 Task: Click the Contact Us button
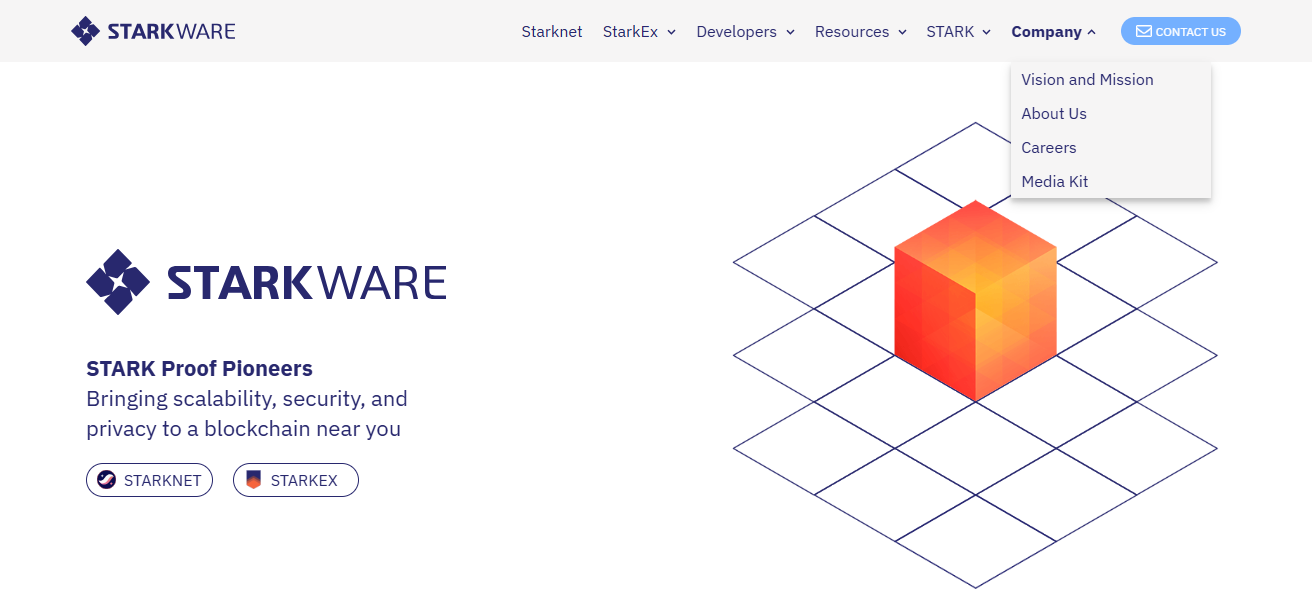click(x=1181, y=31)
